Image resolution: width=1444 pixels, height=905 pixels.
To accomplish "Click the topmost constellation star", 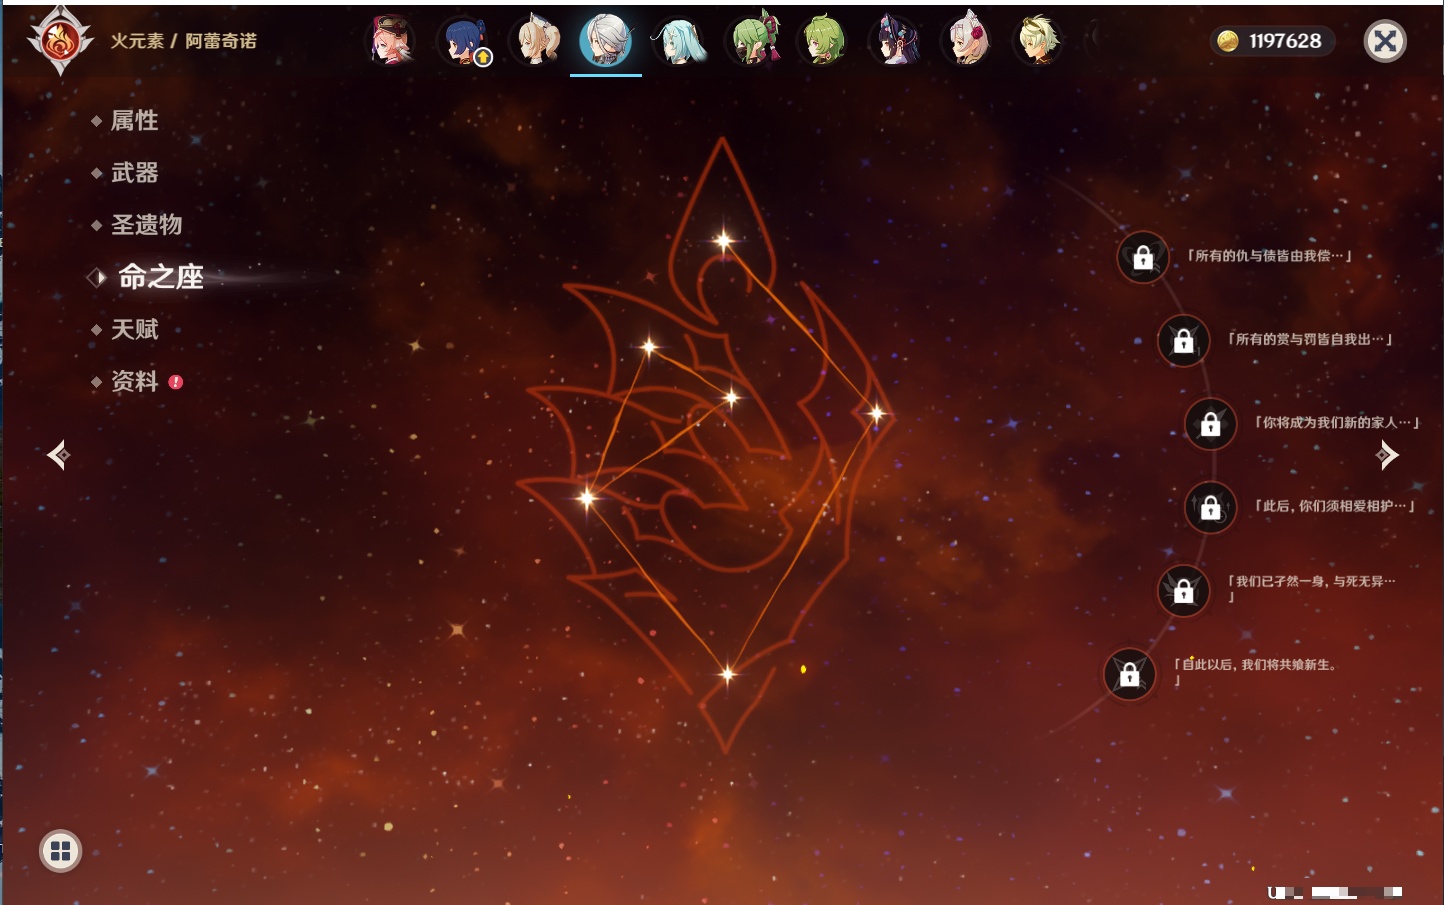I will [724, 240].
